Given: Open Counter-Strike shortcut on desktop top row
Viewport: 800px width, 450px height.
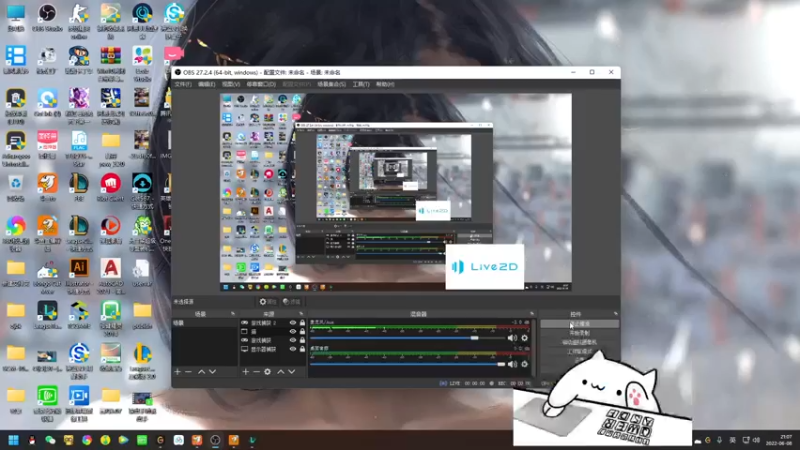Looking at the screenshot, I should coord(79,20).
